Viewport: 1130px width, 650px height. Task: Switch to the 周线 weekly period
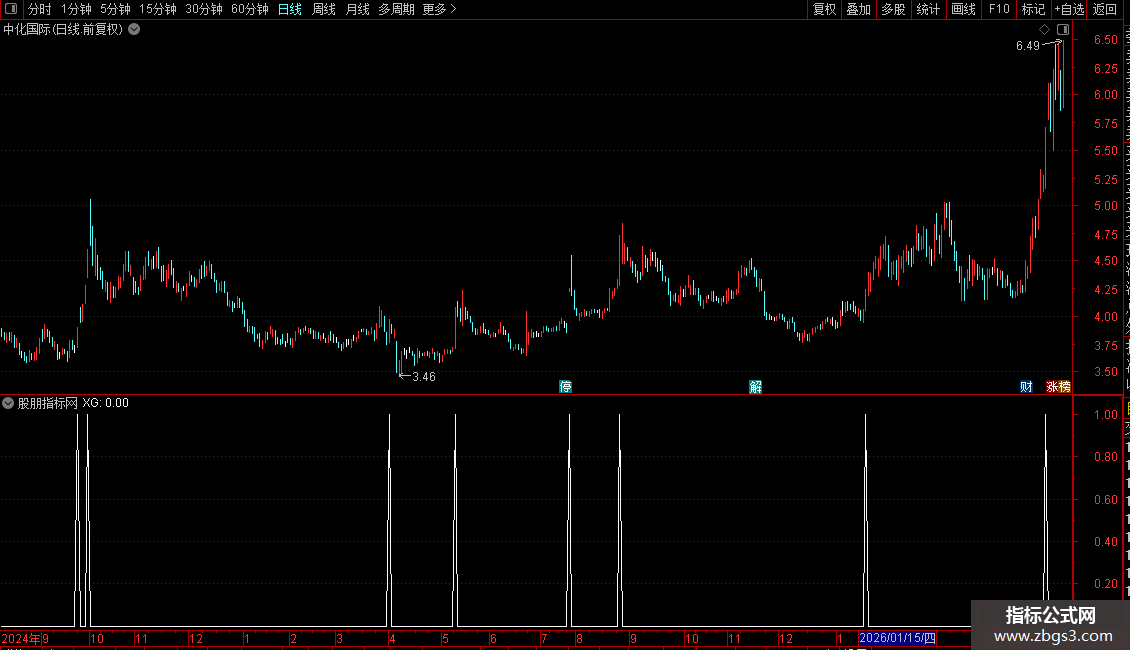324,9
